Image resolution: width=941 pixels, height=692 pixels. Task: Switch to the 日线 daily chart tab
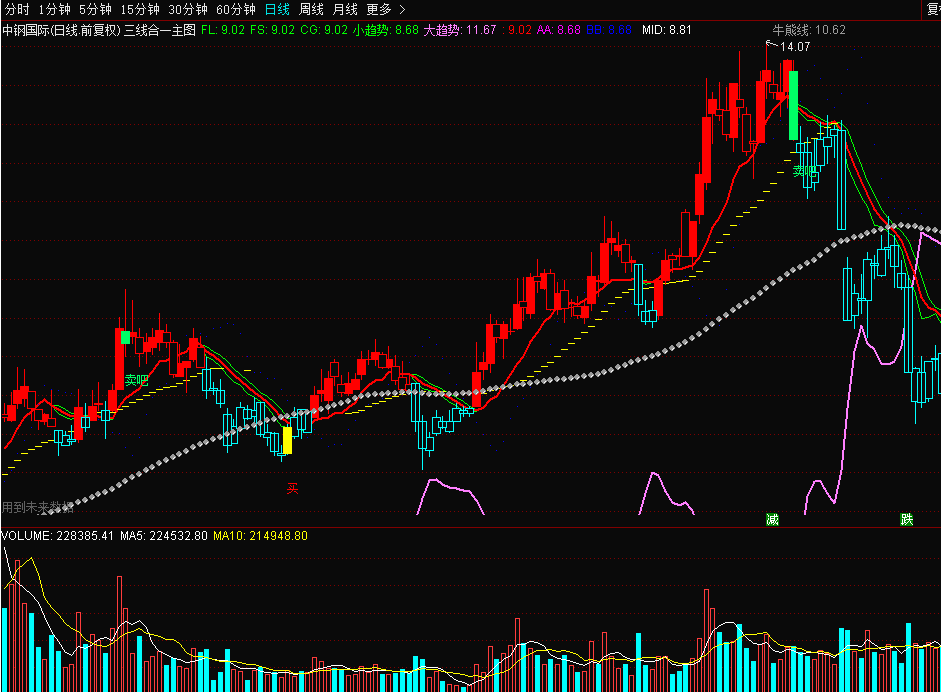click(x=277, y=10)
